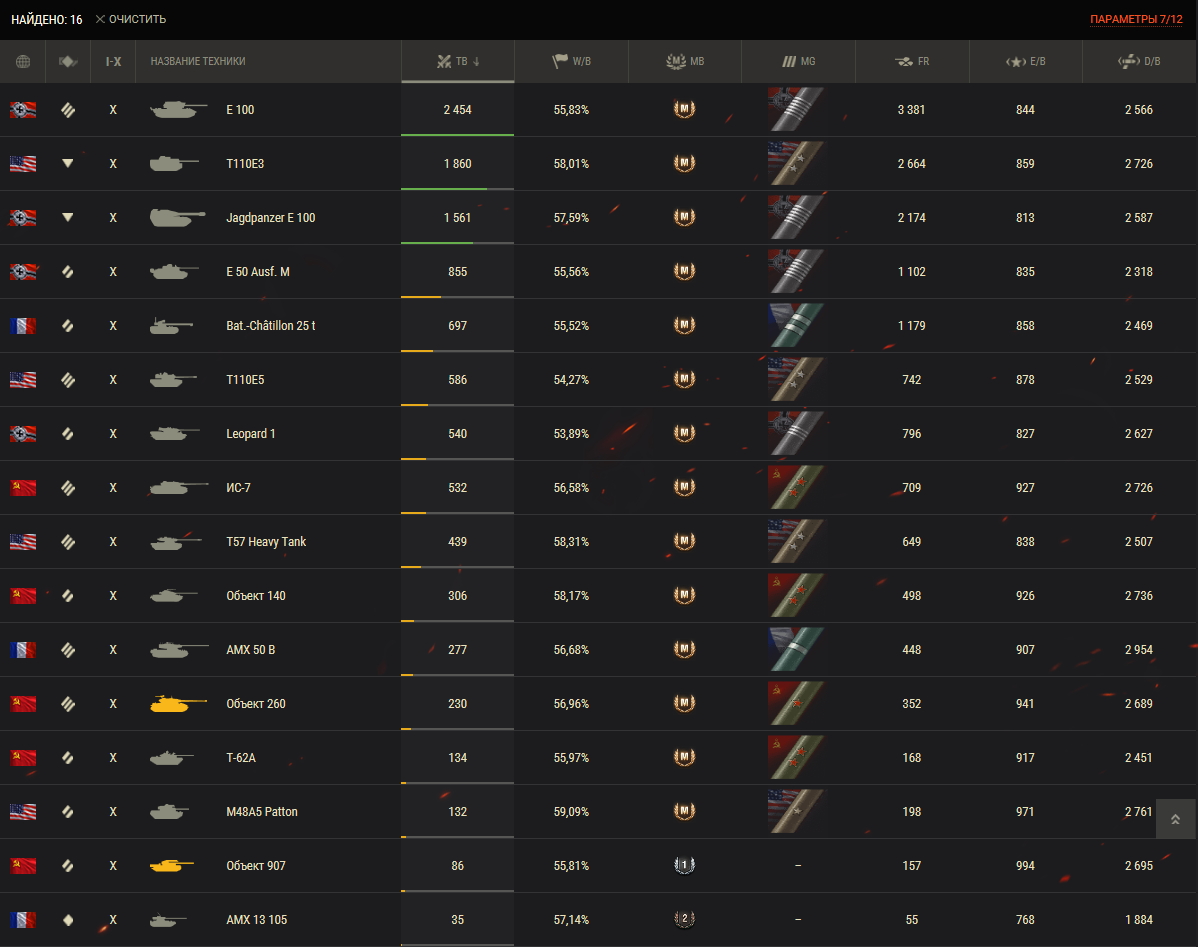The image size is (1198, 947).
Task: Click Объект 907 first class badge
Action: (685, 865)
